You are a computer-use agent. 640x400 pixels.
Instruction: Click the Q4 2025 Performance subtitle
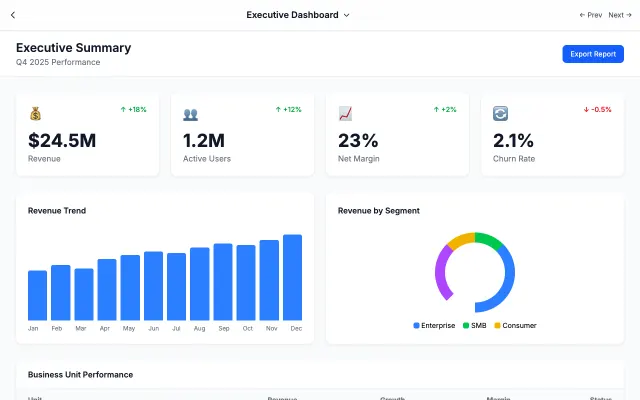58,62
